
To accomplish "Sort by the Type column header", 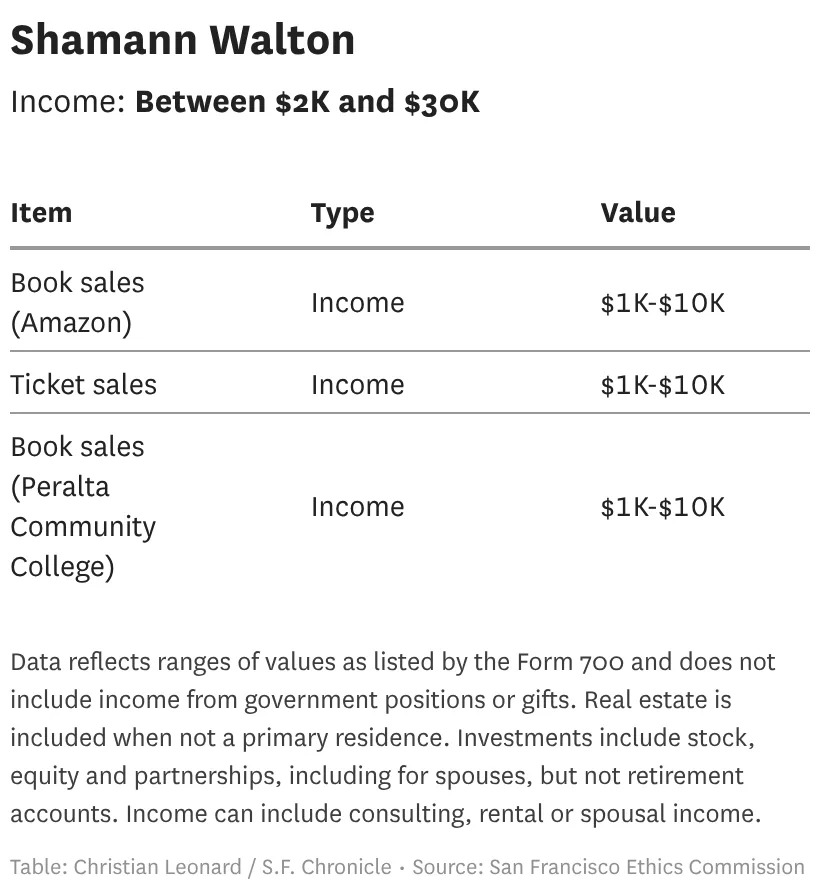I will pyautogui.click(x=342, y=213).
